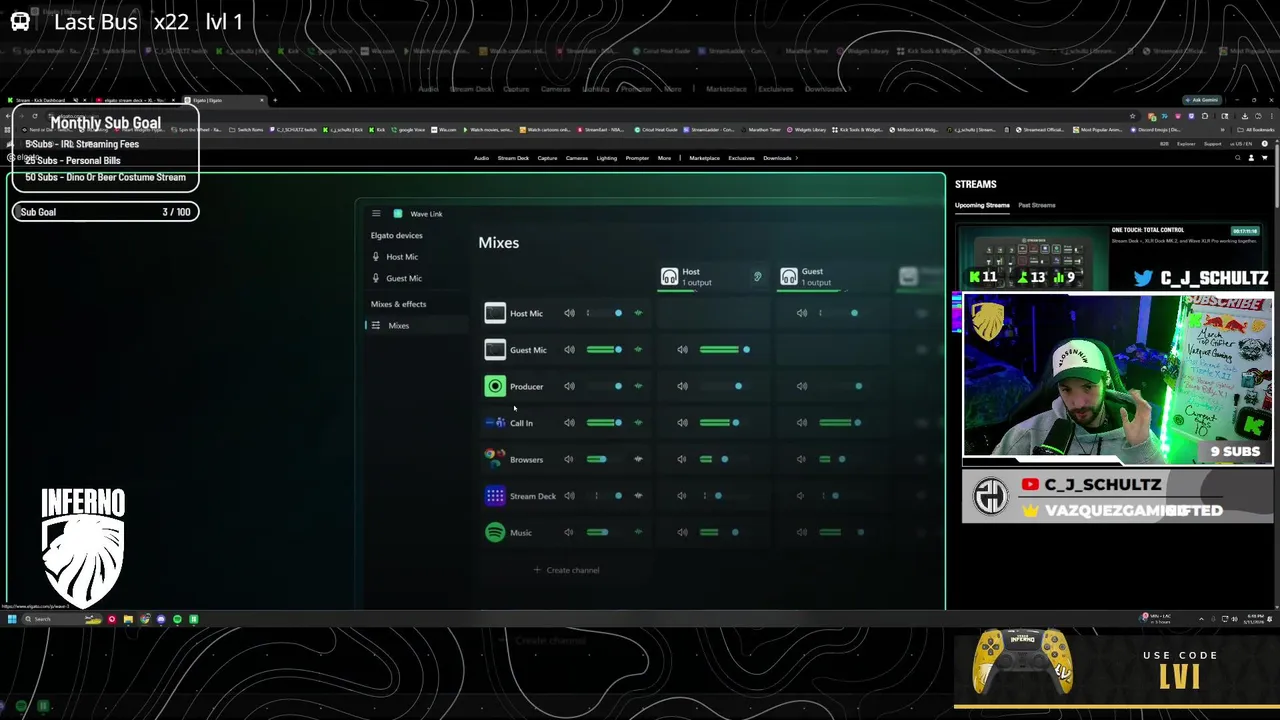Open the Capture nav menu item
Screen dimensions: 1280x720
pyautogui.click(x=547, y=158)
